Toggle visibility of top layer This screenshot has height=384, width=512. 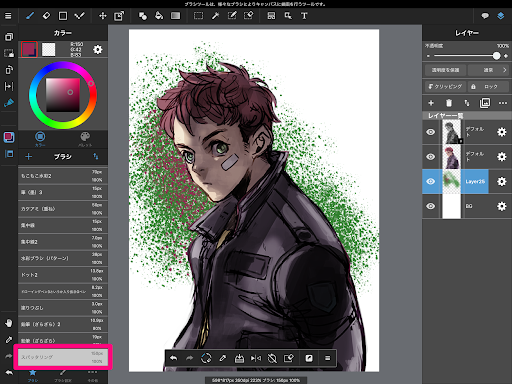tap(431, 132)
